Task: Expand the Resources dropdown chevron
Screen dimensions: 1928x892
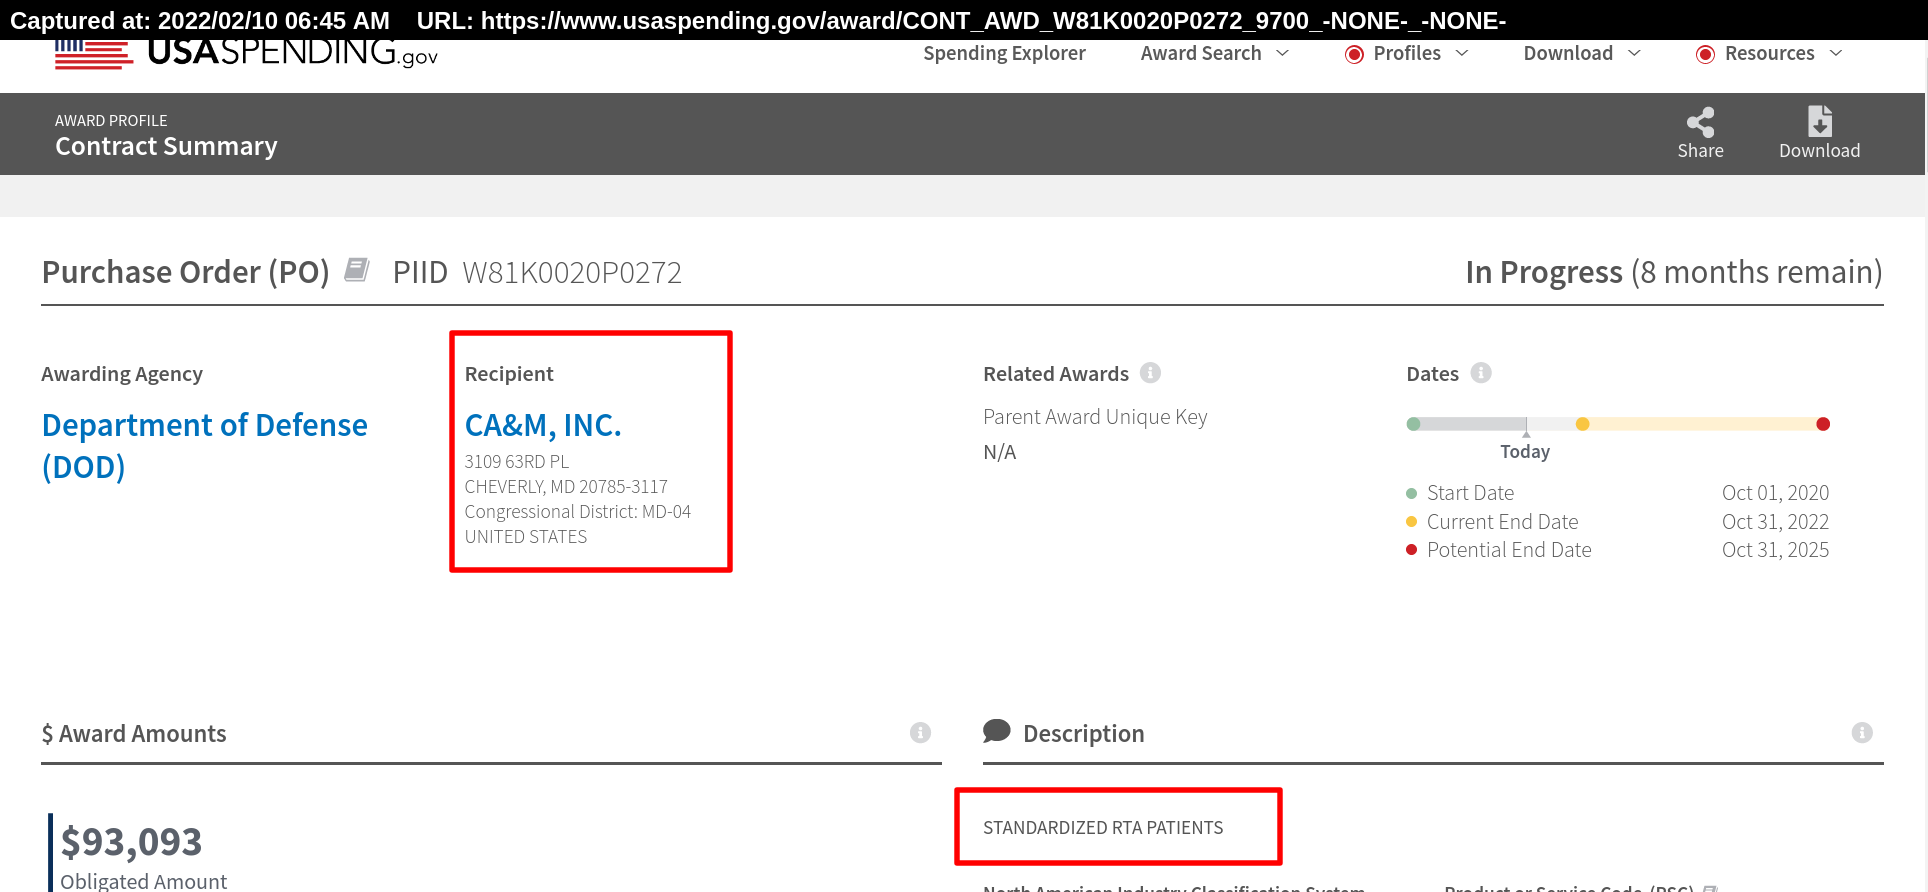Action: click(x=1836, y=53)
